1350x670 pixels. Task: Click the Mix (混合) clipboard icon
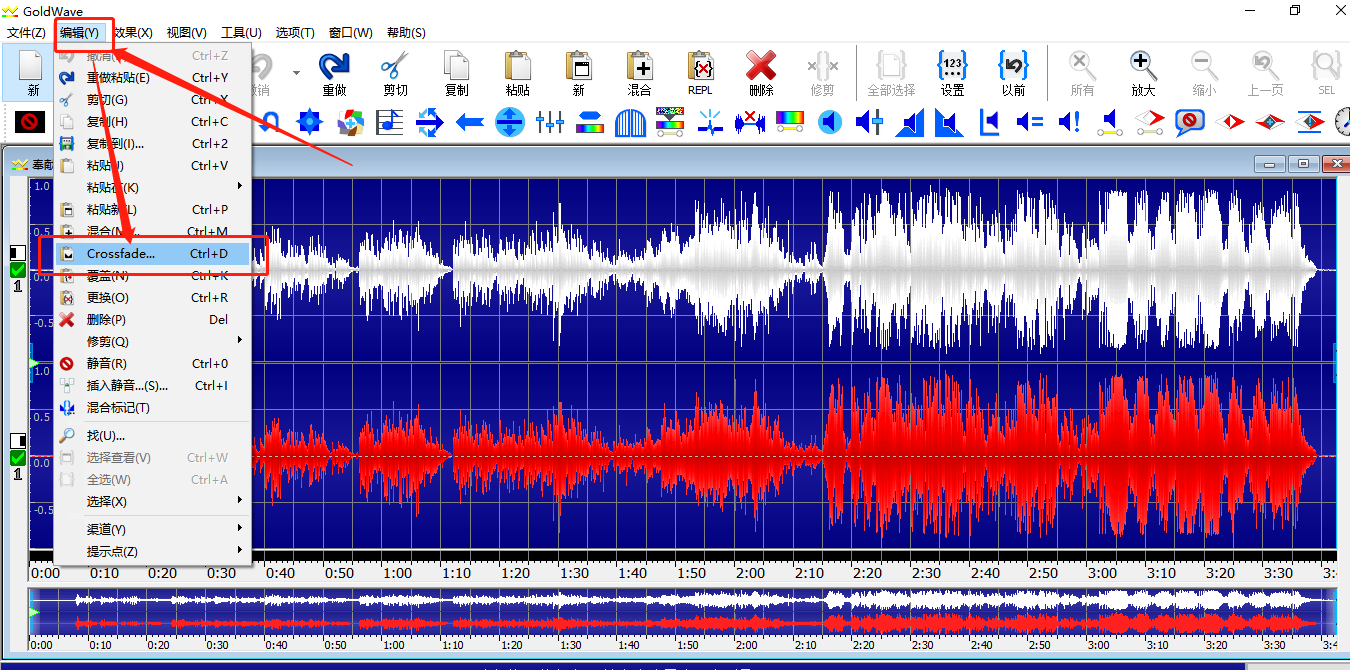tap(639, 68)
